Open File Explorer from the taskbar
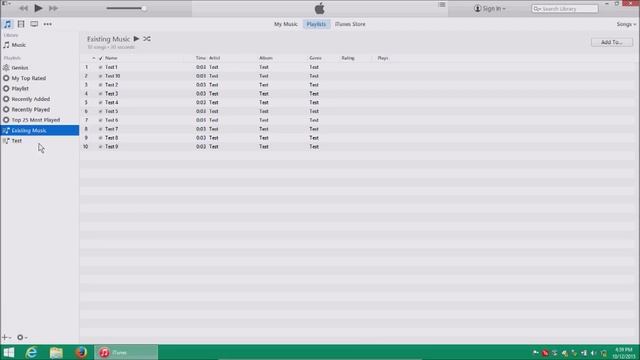Viewport: 640px width, 360px height. (56, 352)
